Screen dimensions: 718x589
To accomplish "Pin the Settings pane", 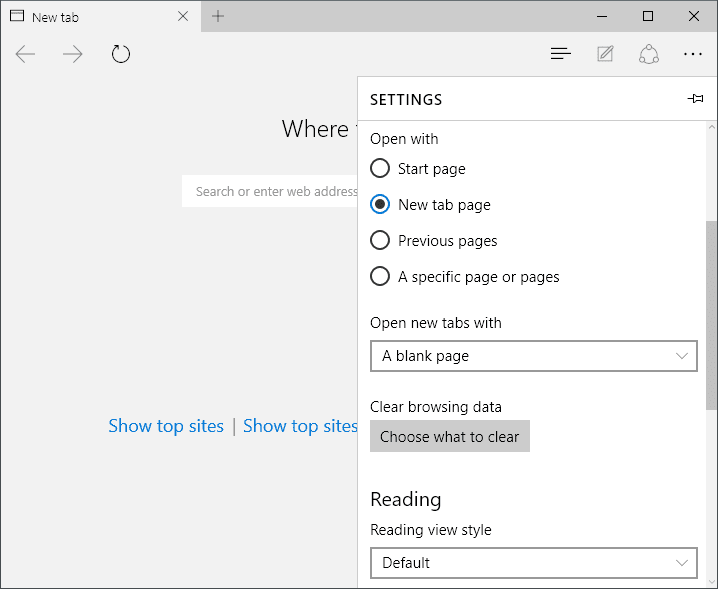I will tap(696, 98).
